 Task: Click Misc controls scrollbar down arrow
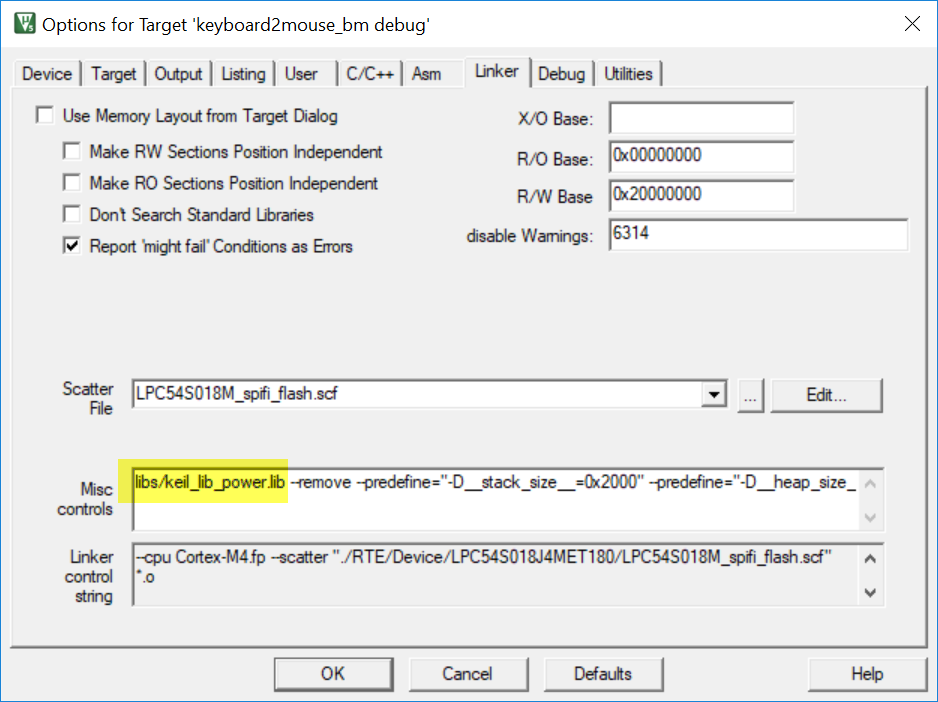(x=870, y=517)
